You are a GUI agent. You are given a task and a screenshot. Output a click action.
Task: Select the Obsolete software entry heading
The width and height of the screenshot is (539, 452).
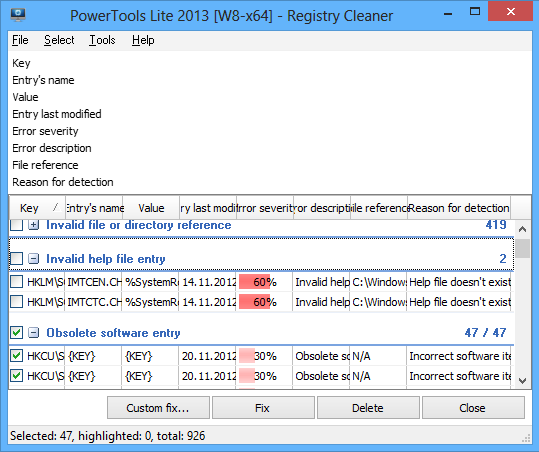tap(113, 333)
